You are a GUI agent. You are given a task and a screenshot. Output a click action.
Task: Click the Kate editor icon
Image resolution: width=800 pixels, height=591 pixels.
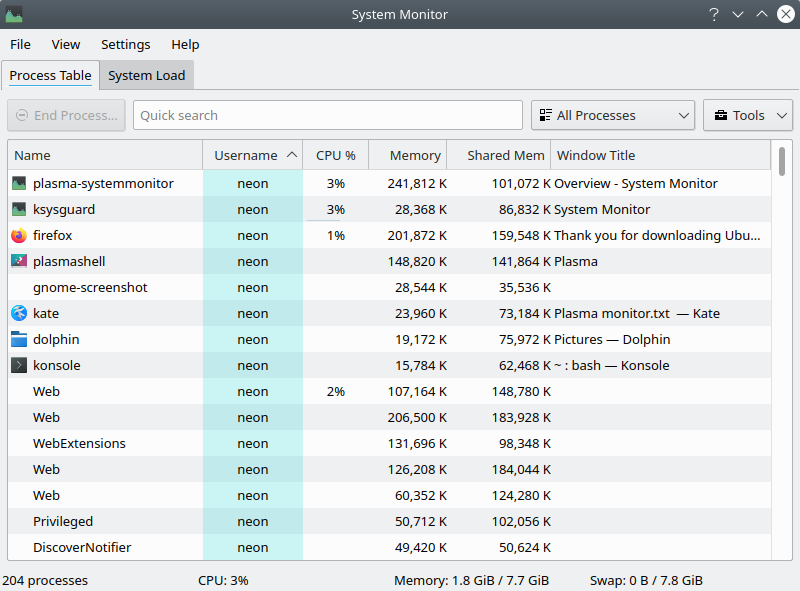pyautogui.click(x=19, y=313)
